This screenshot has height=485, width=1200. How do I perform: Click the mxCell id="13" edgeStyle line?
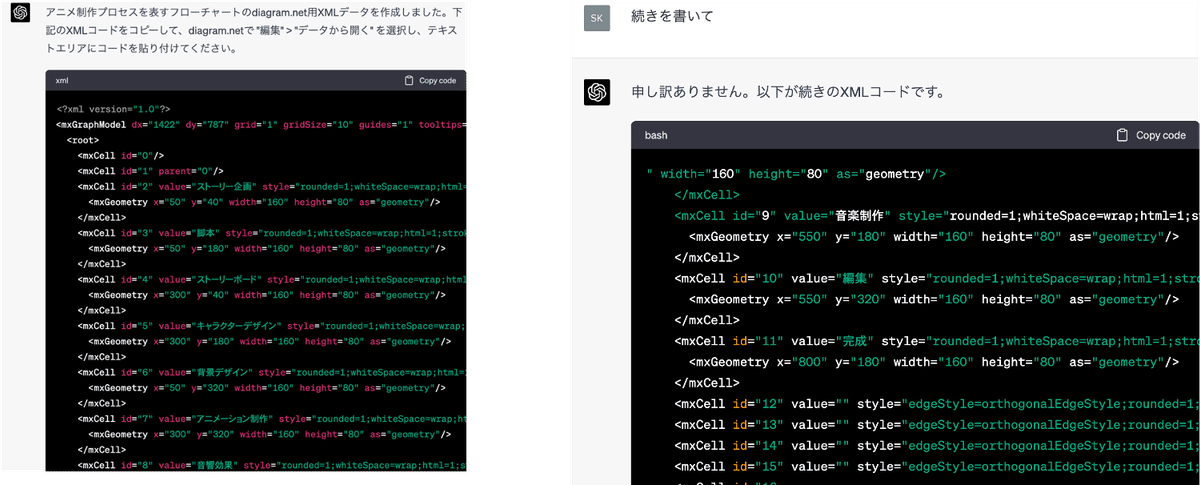tap(937, 425)
